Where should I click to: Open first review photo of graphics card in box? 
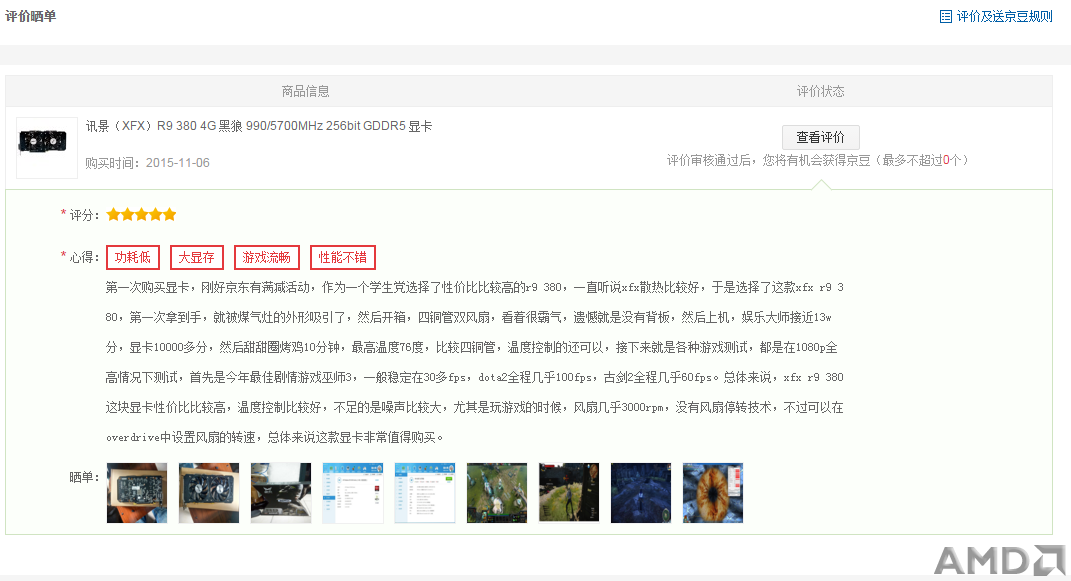point(137,493)
